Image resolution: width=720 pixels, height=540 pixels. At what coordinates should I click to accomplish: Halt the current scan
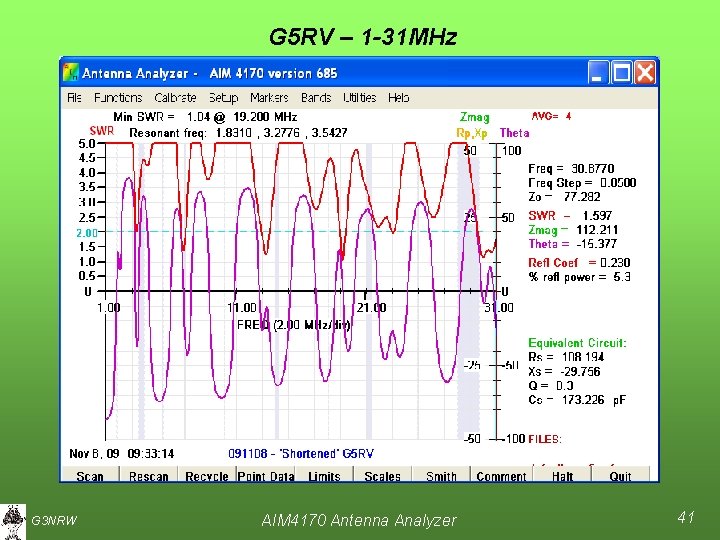click(562, 476)
